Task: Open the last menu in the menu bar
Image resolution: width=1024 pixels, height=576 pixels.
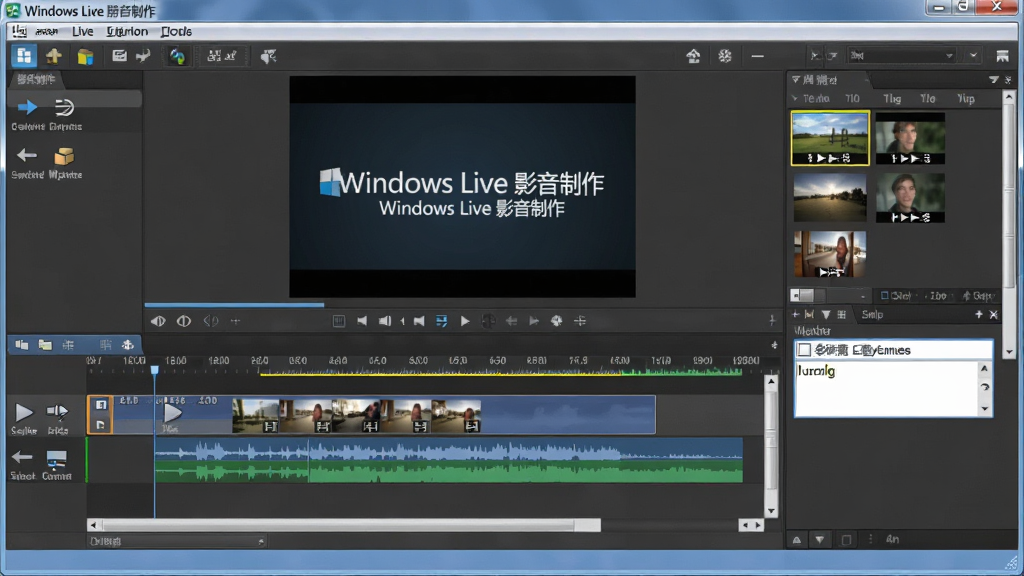Action: click(x=176, y=31)
